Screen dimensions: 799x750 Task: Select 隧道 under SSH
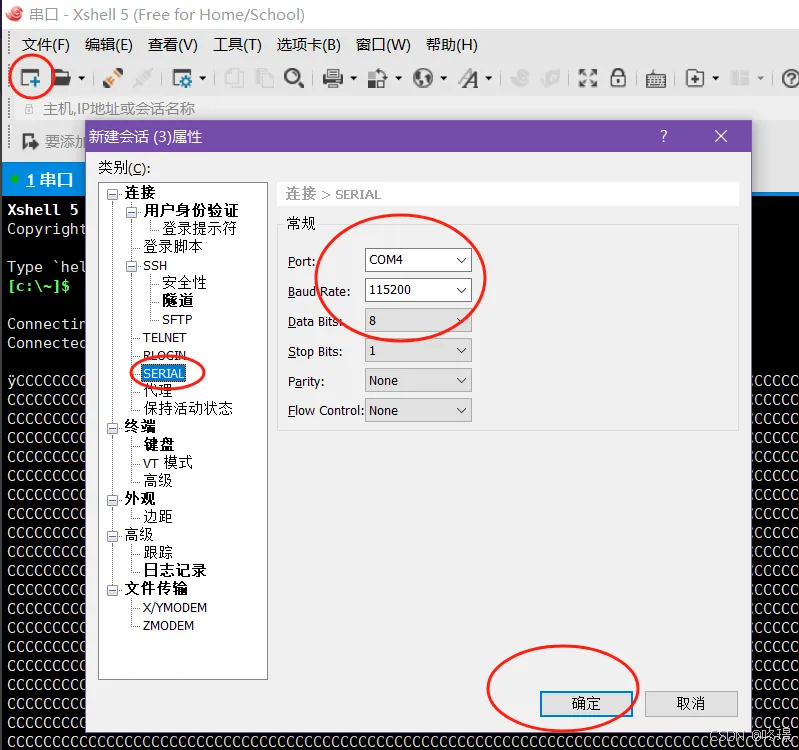(177, 301)
